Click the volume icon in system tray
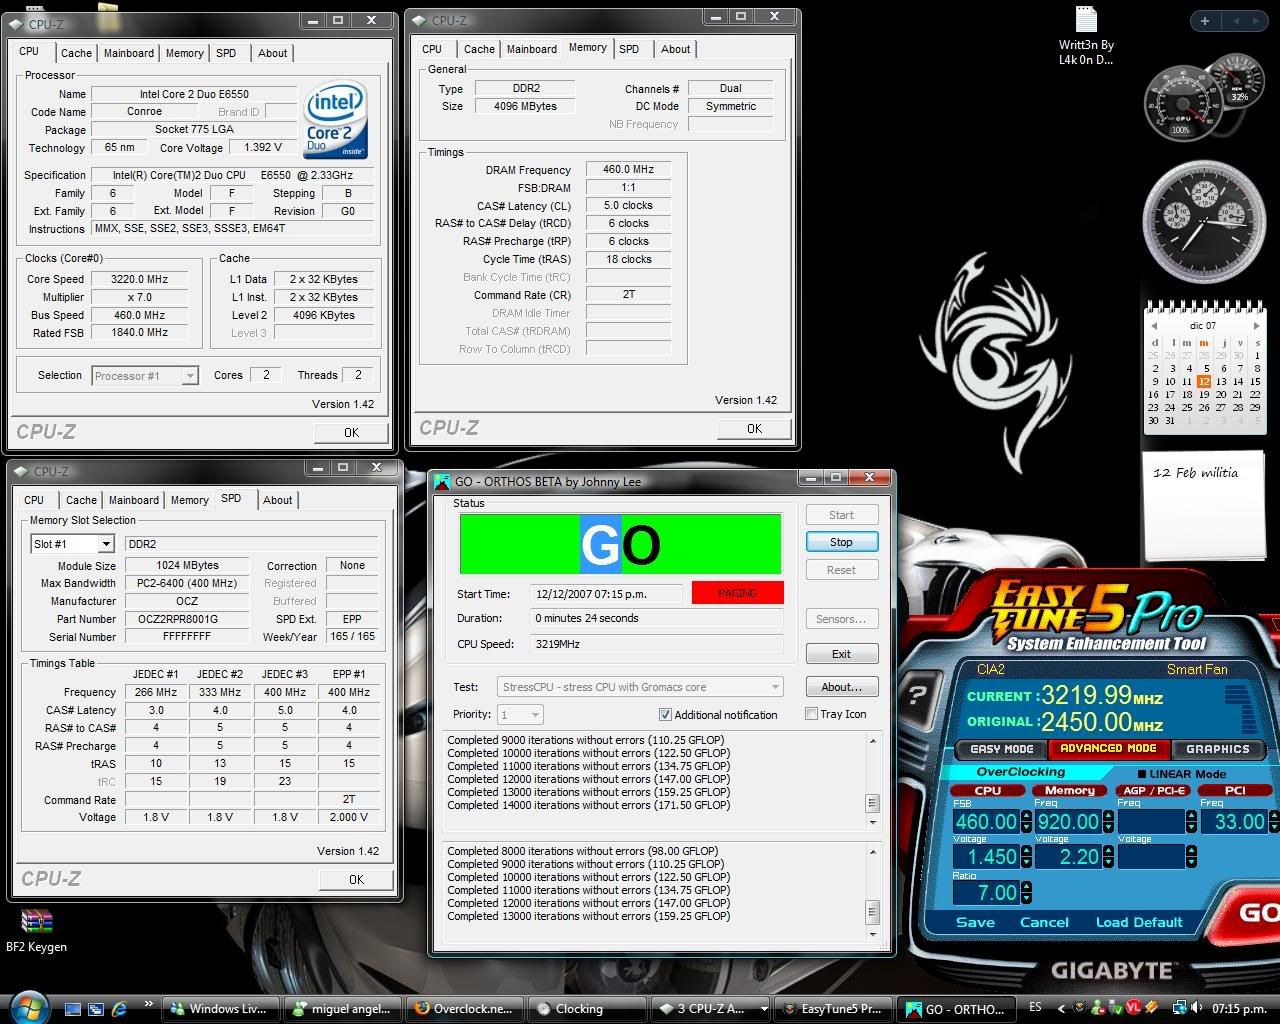 click(1197, 1007)
